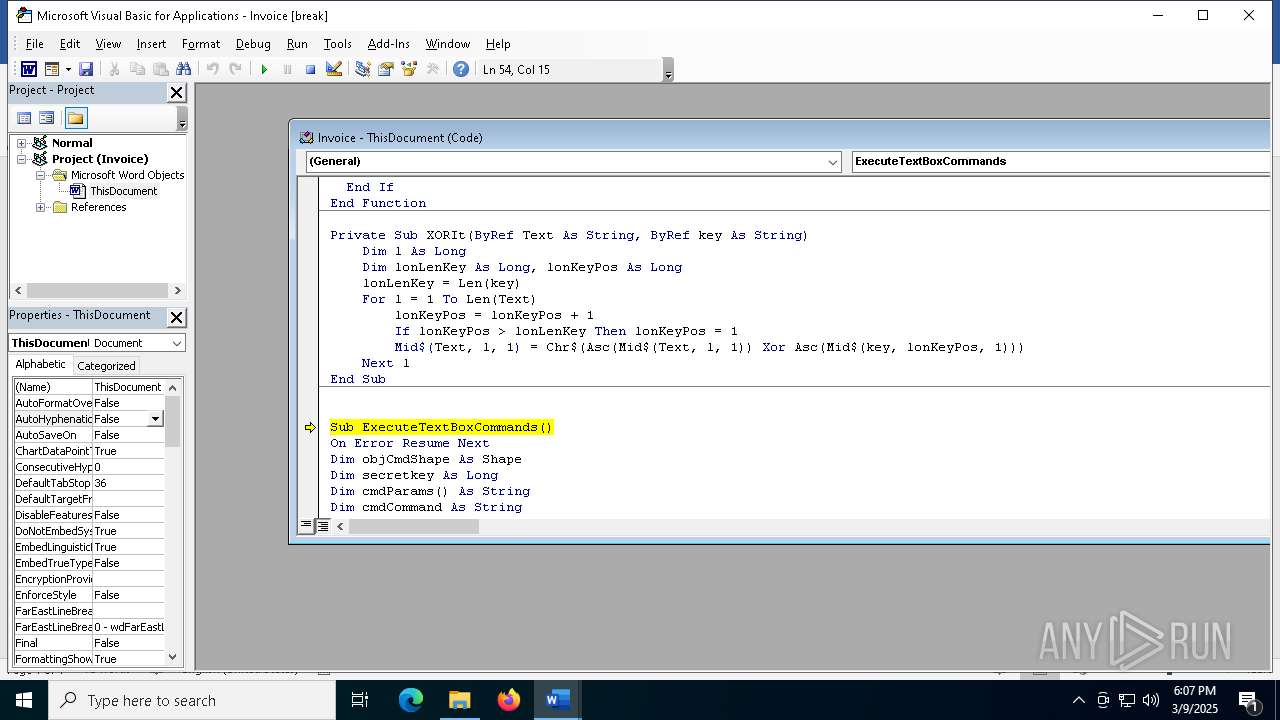Click the Cut icon in toolbar
Image resolution: width=1280 pixels, height=720 pixels.
coord(114,69)
